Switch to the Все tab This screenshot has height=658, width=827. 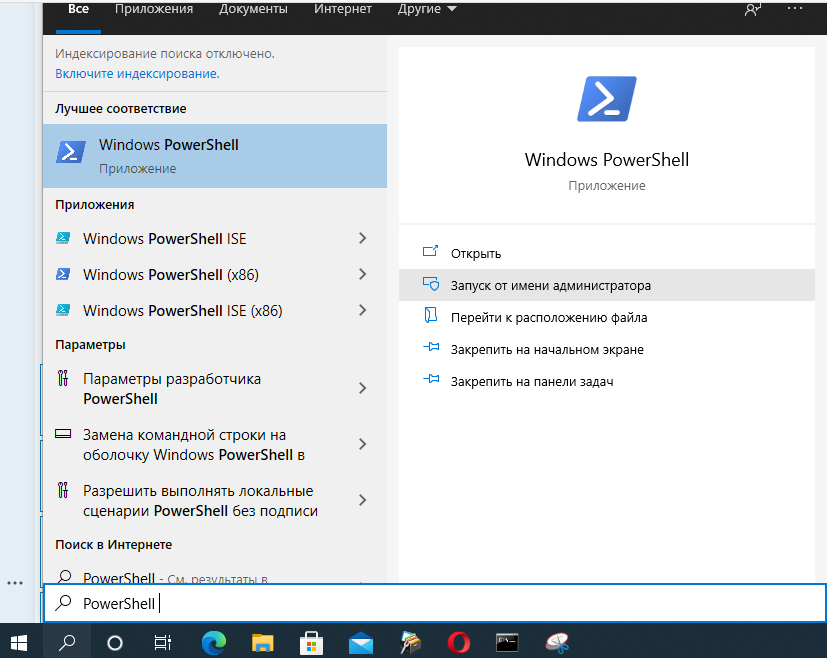[78, 9]
